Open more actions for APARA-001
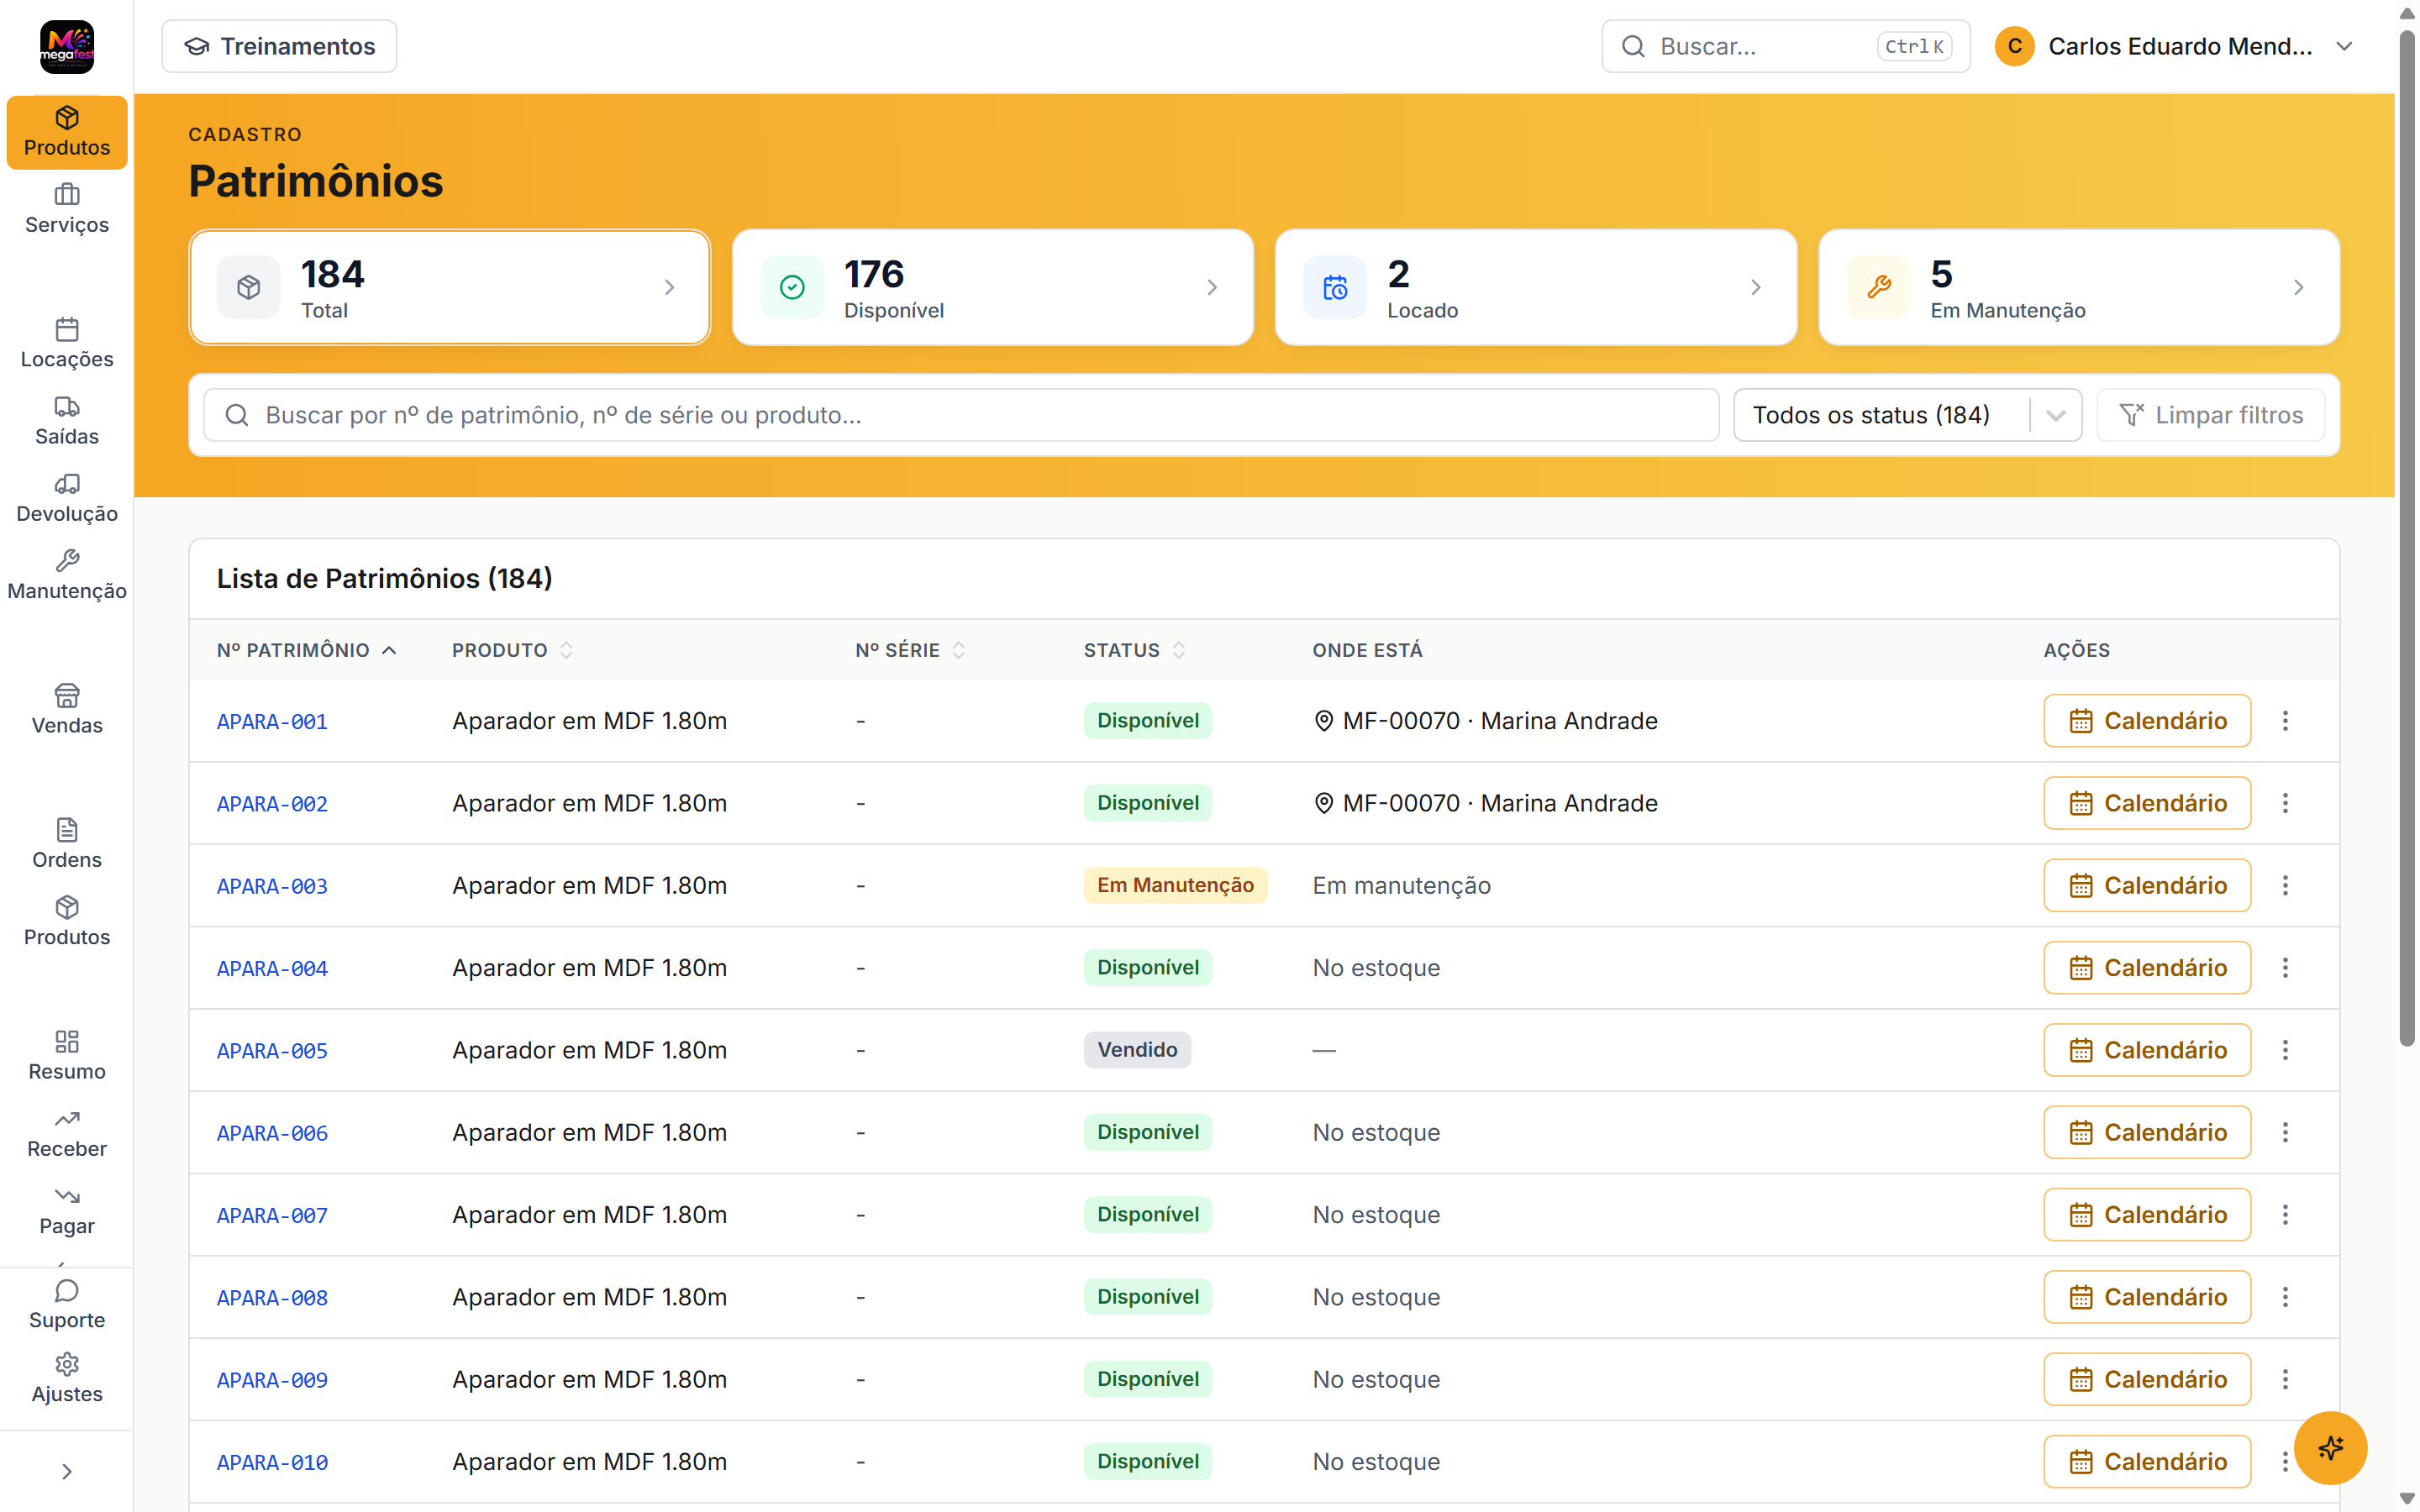 point(2285,721)
